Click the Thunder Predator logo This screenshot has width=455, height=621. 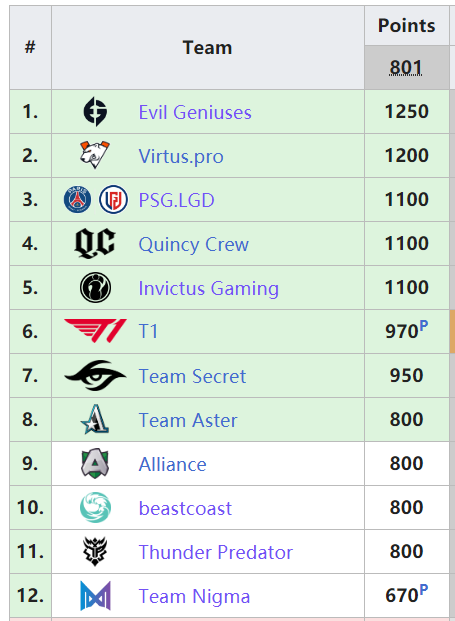[95, 551]
